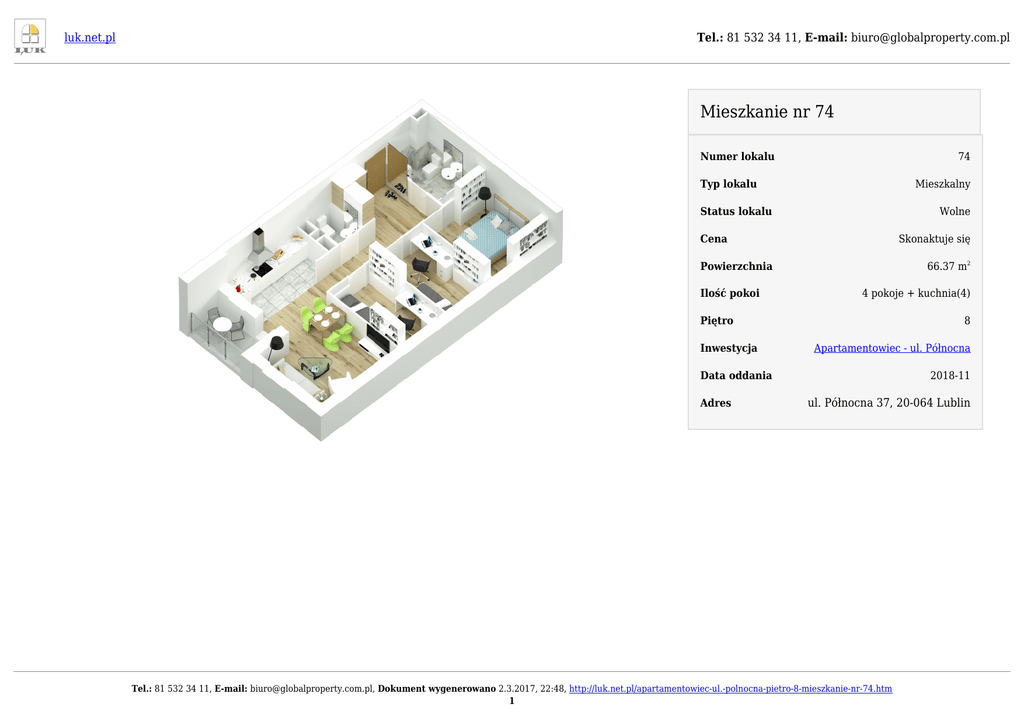This screenshot has height=725, width=1024.
Task: Click the blue bed in the floor plan
Action: [x=492, y=235]
